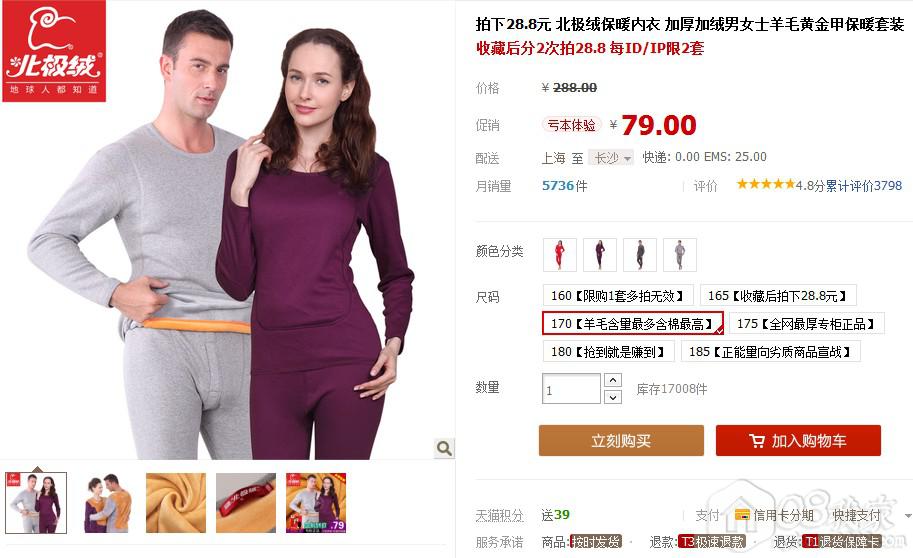Click the magnifier zoom icon on product image
This screenshot has height=558, width=913.
click(444, 448)
